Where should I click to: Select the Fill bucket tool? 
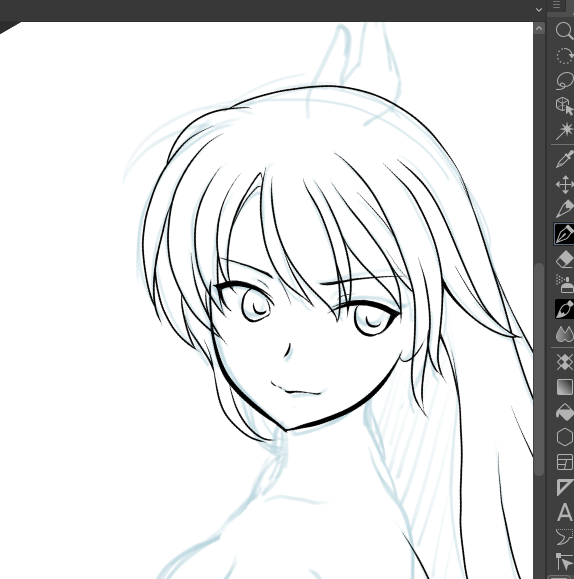click(565, 412)
